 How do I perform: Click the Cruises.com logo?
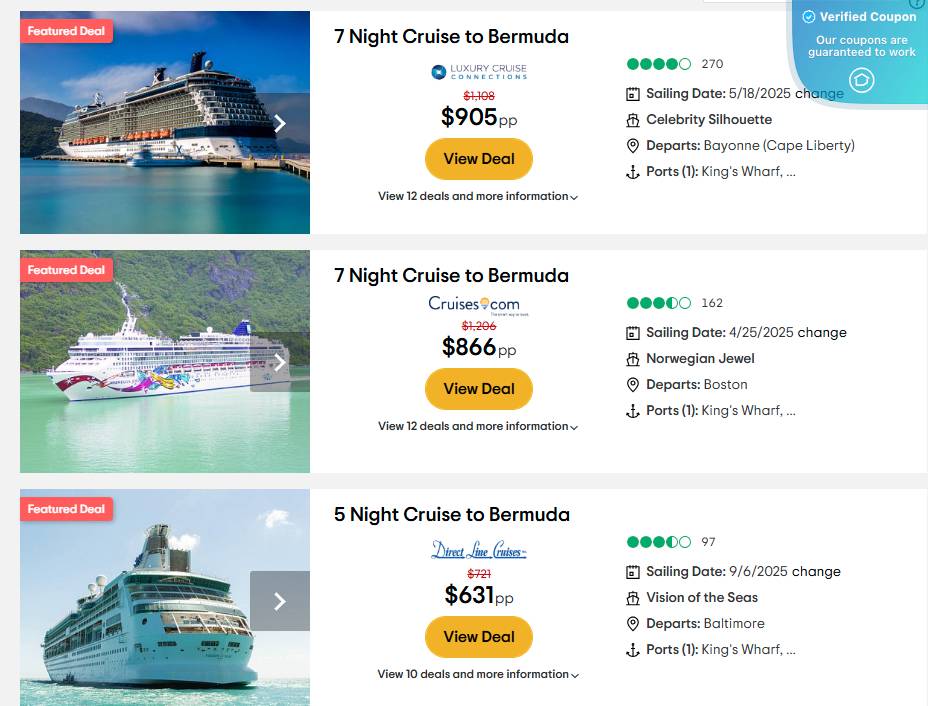point(474,304)
